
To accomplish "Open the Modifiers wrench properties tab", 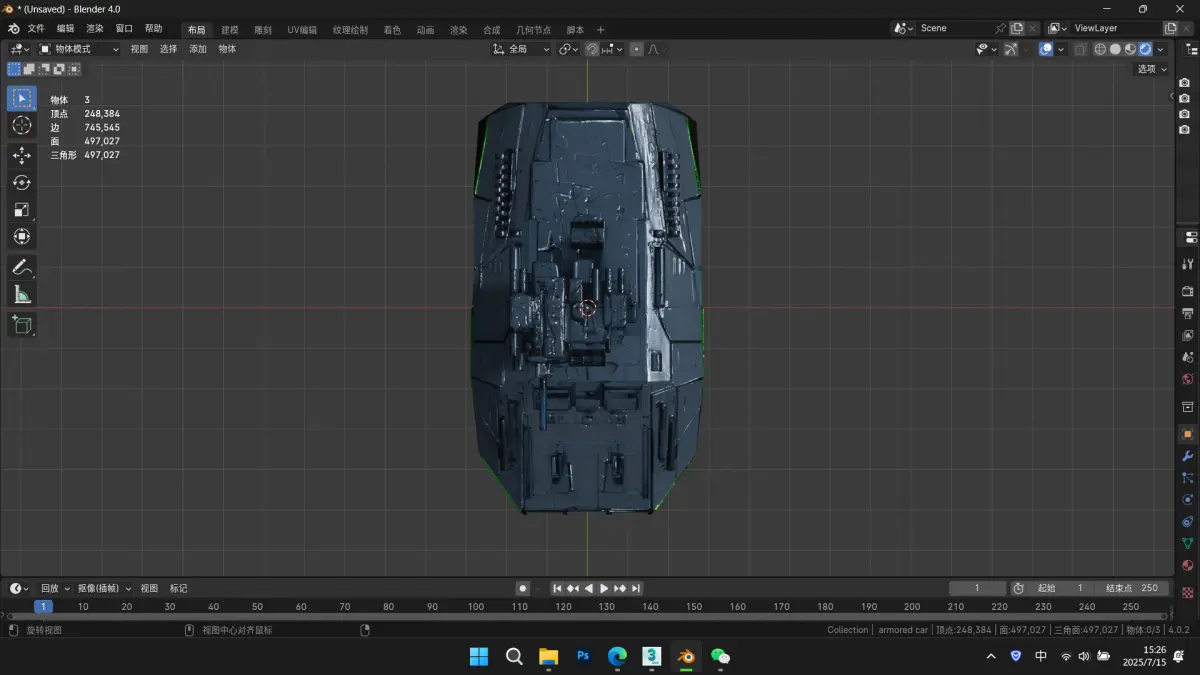I will (1188, 456).
